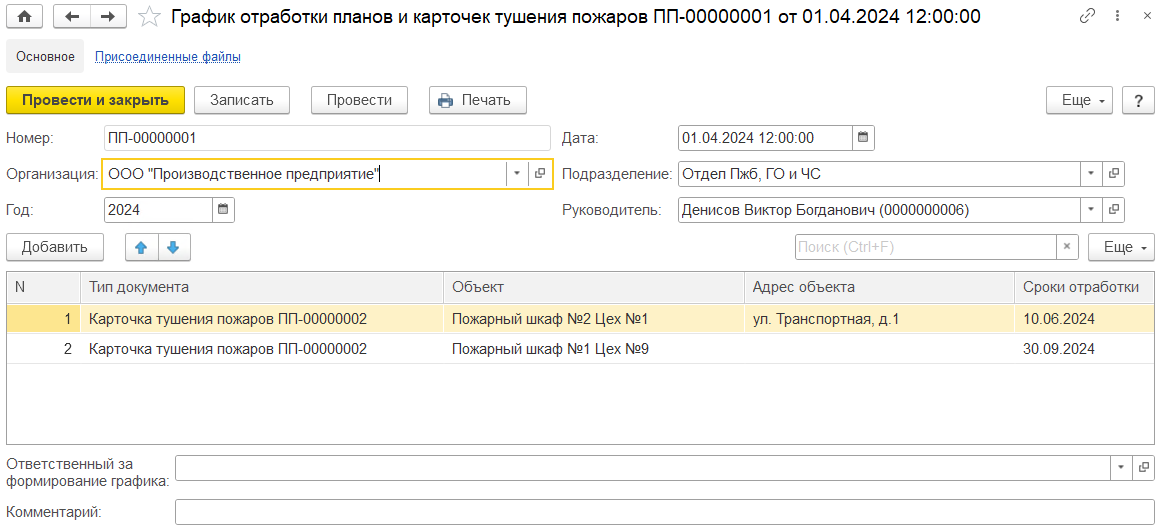The width and height of the screenshot is (1161, 531).
Task: Select row 2 Пожарный шкаф №1 Цех №9
Action: coord(550,349)
